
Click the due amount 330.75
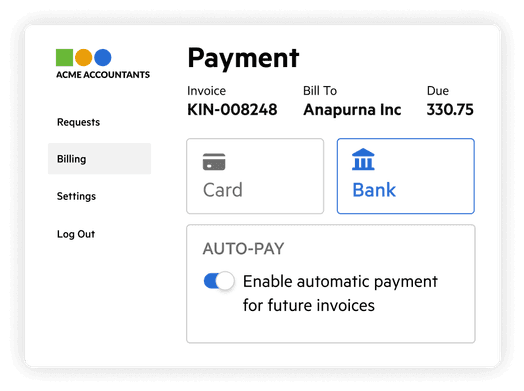click(x=450, y=110)
